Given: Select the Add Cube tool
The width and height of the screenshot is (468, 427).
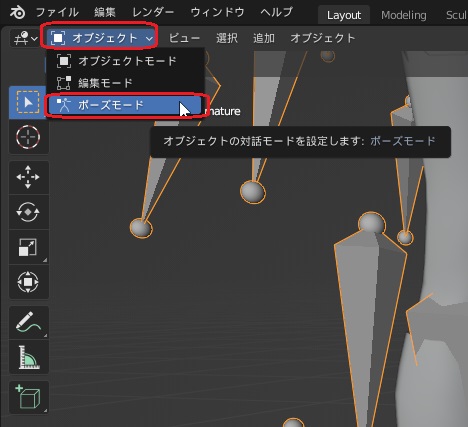Looking at the screenshot, I should pos(28,397).
